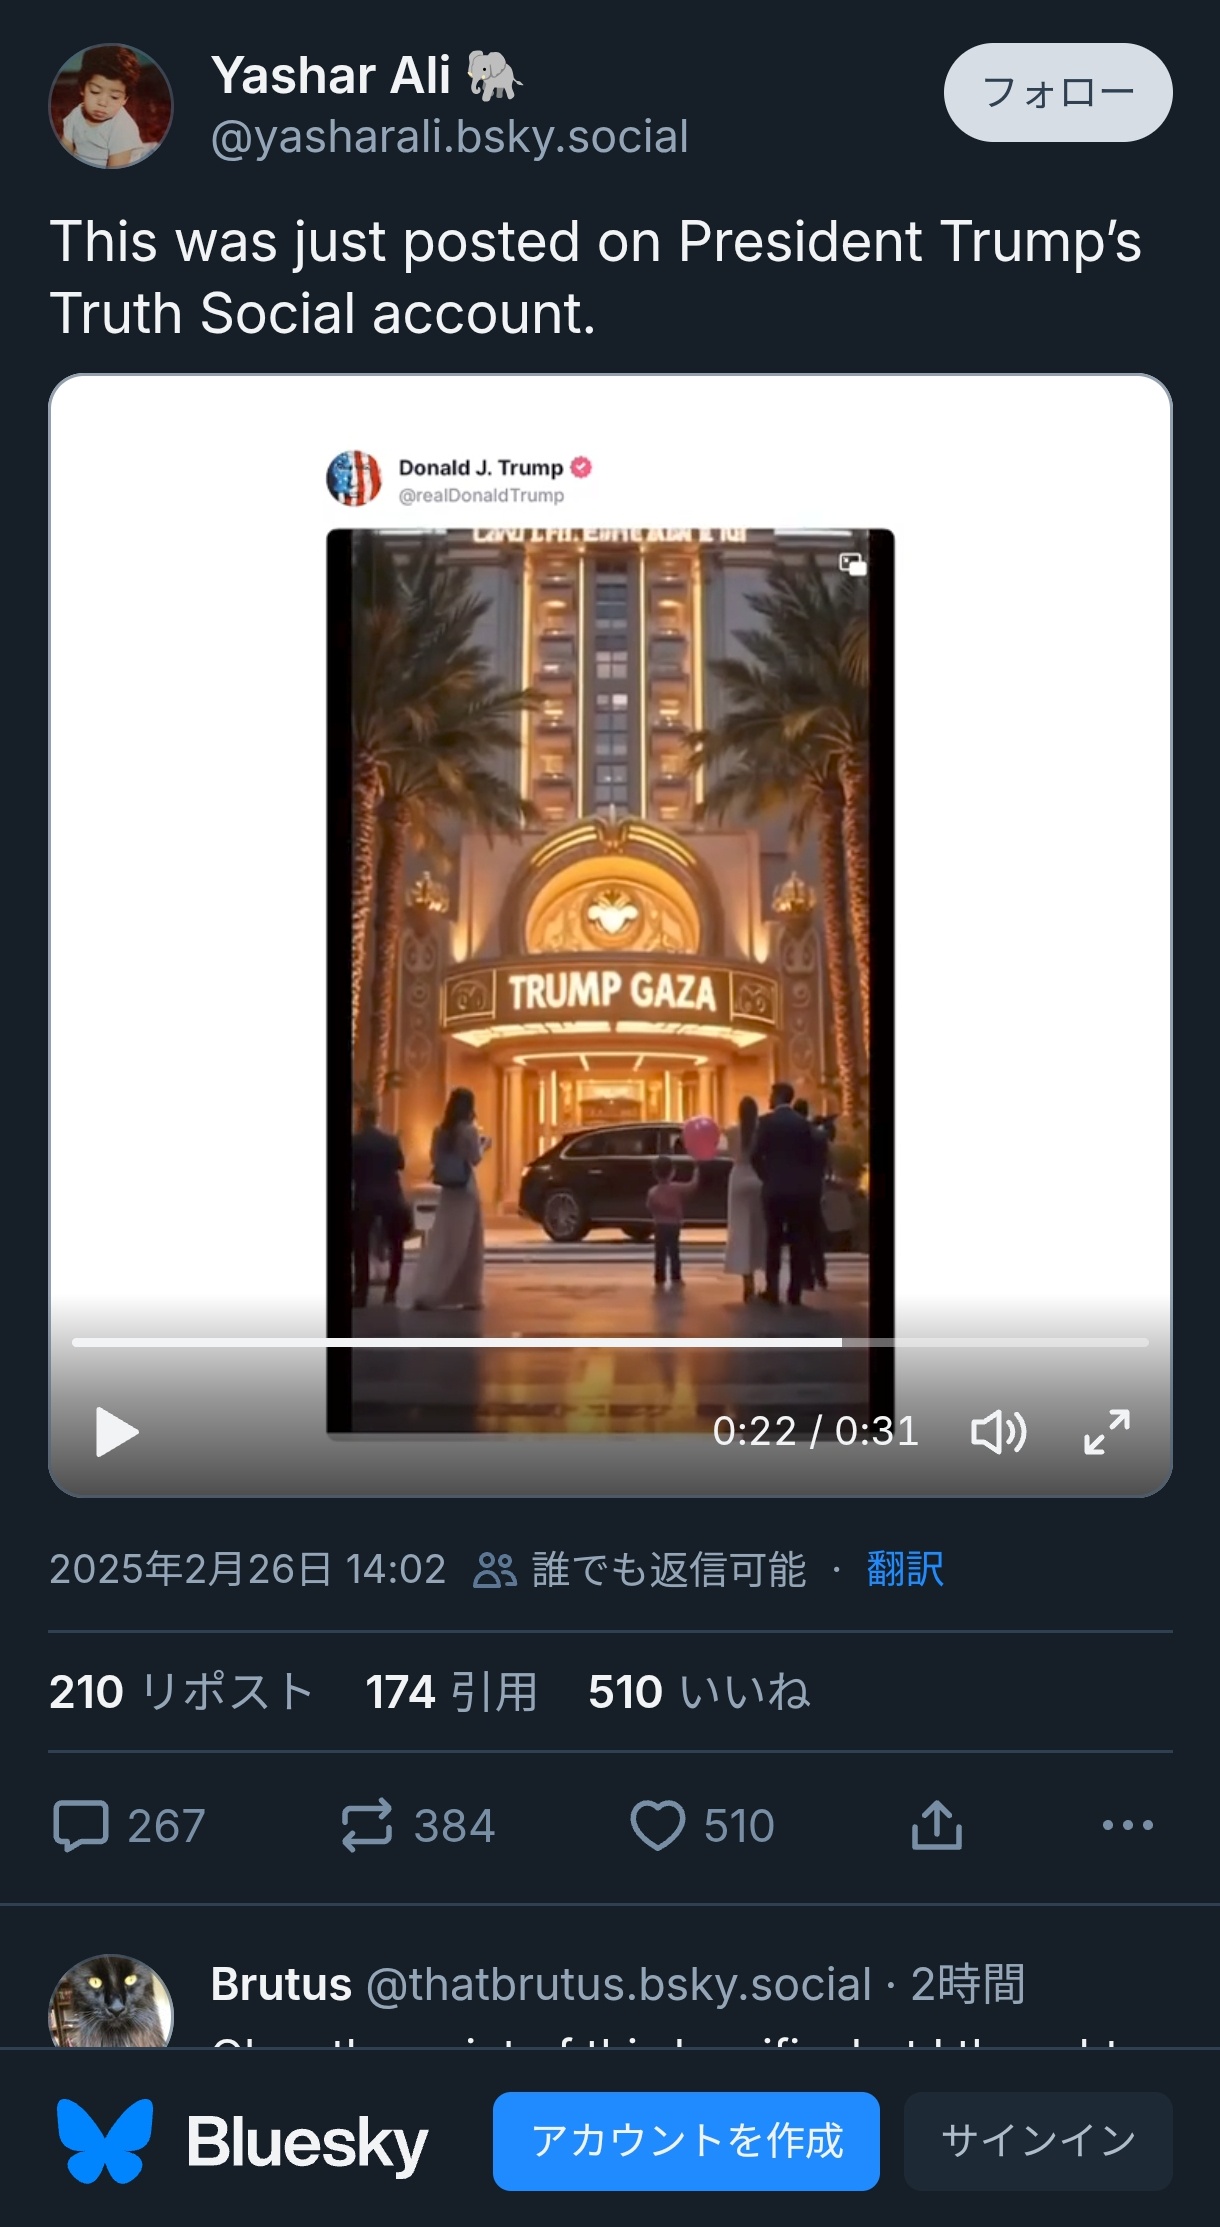Click the サインイン button

(x=1038, y=2141)
